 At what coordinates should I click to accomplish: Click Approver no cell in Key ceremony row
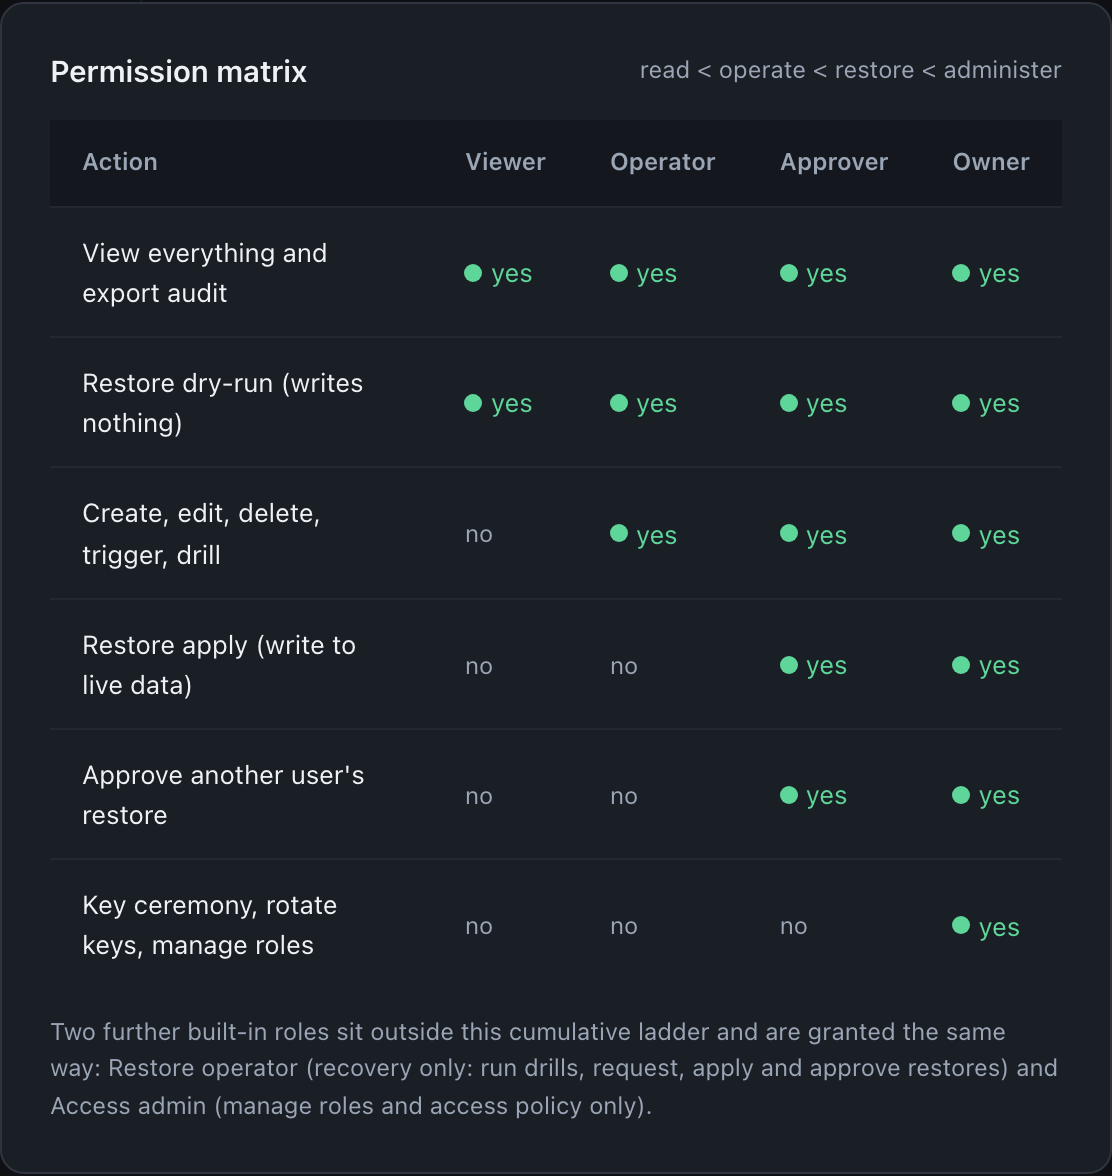(793, 926)
